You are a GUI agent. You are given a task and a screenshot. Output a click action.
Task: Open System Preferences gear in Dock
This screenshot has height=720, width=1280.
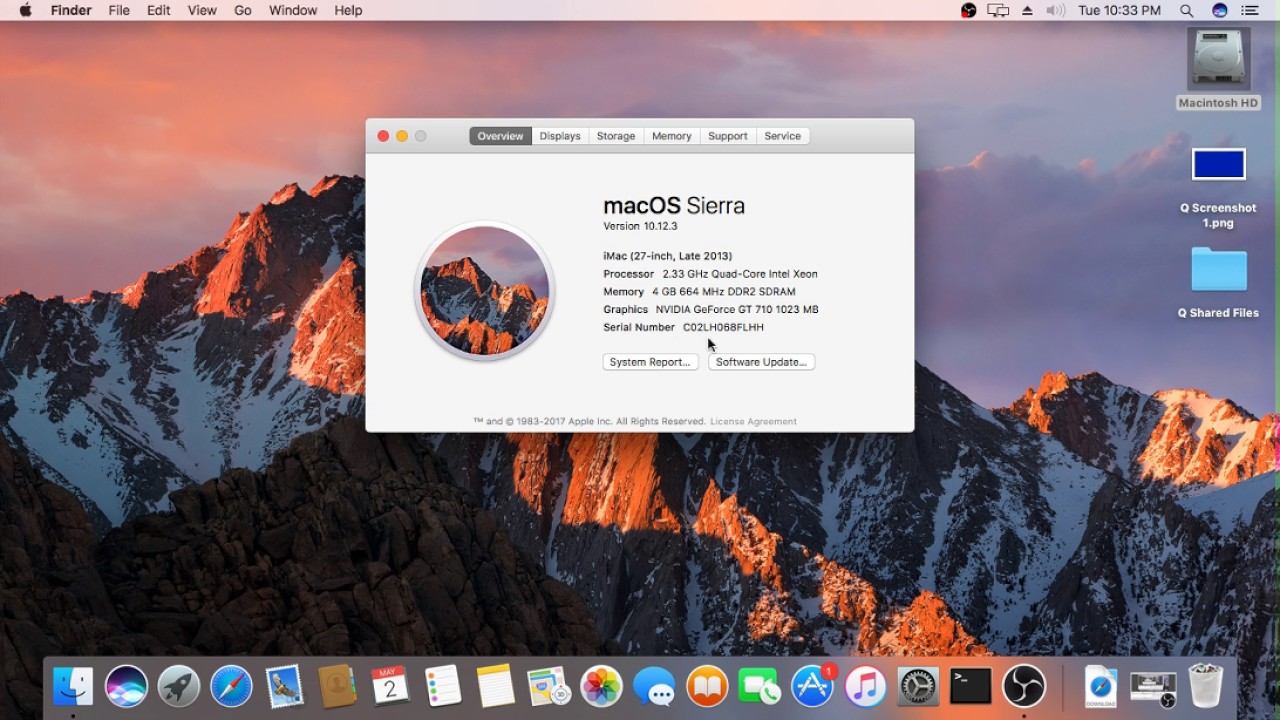point(918,686)
